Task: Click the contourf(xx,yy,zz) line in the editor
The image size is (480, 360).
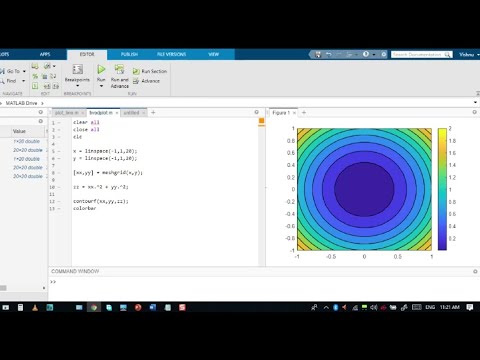Action: pos(101,201)
